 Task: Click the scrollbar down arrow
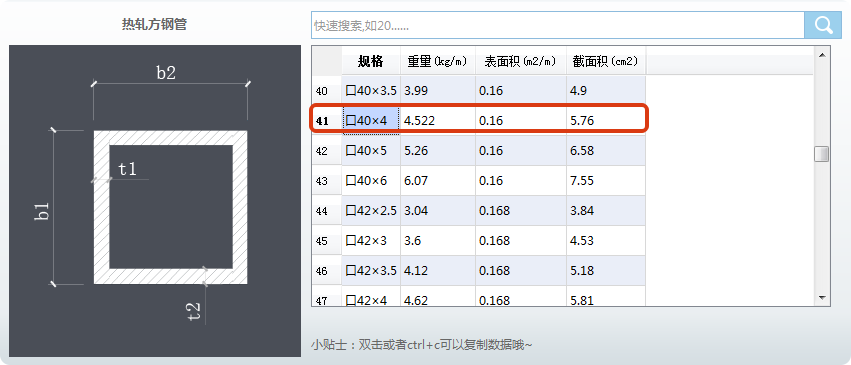(x=821, y=298)
